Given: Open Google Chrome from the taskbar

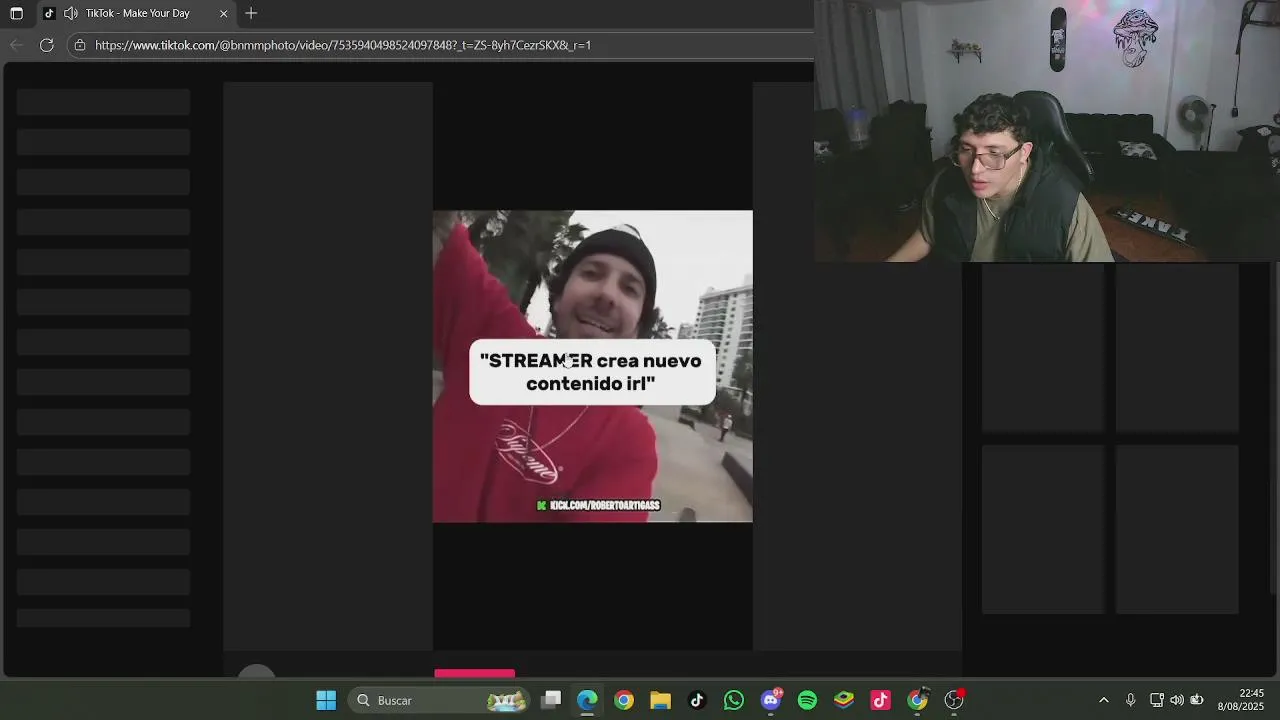Looking at the screenshot, I should pos(624,700).
